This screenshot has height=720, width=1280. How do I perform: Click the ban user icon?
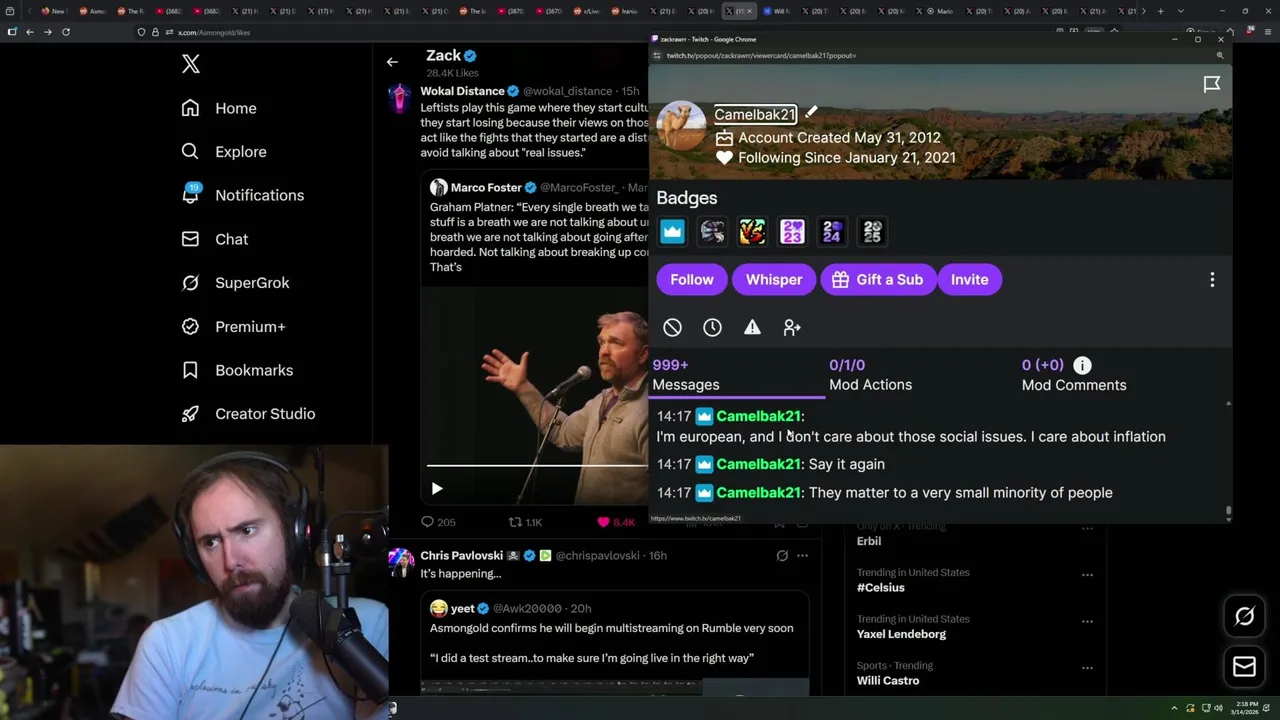click(672, 327)
